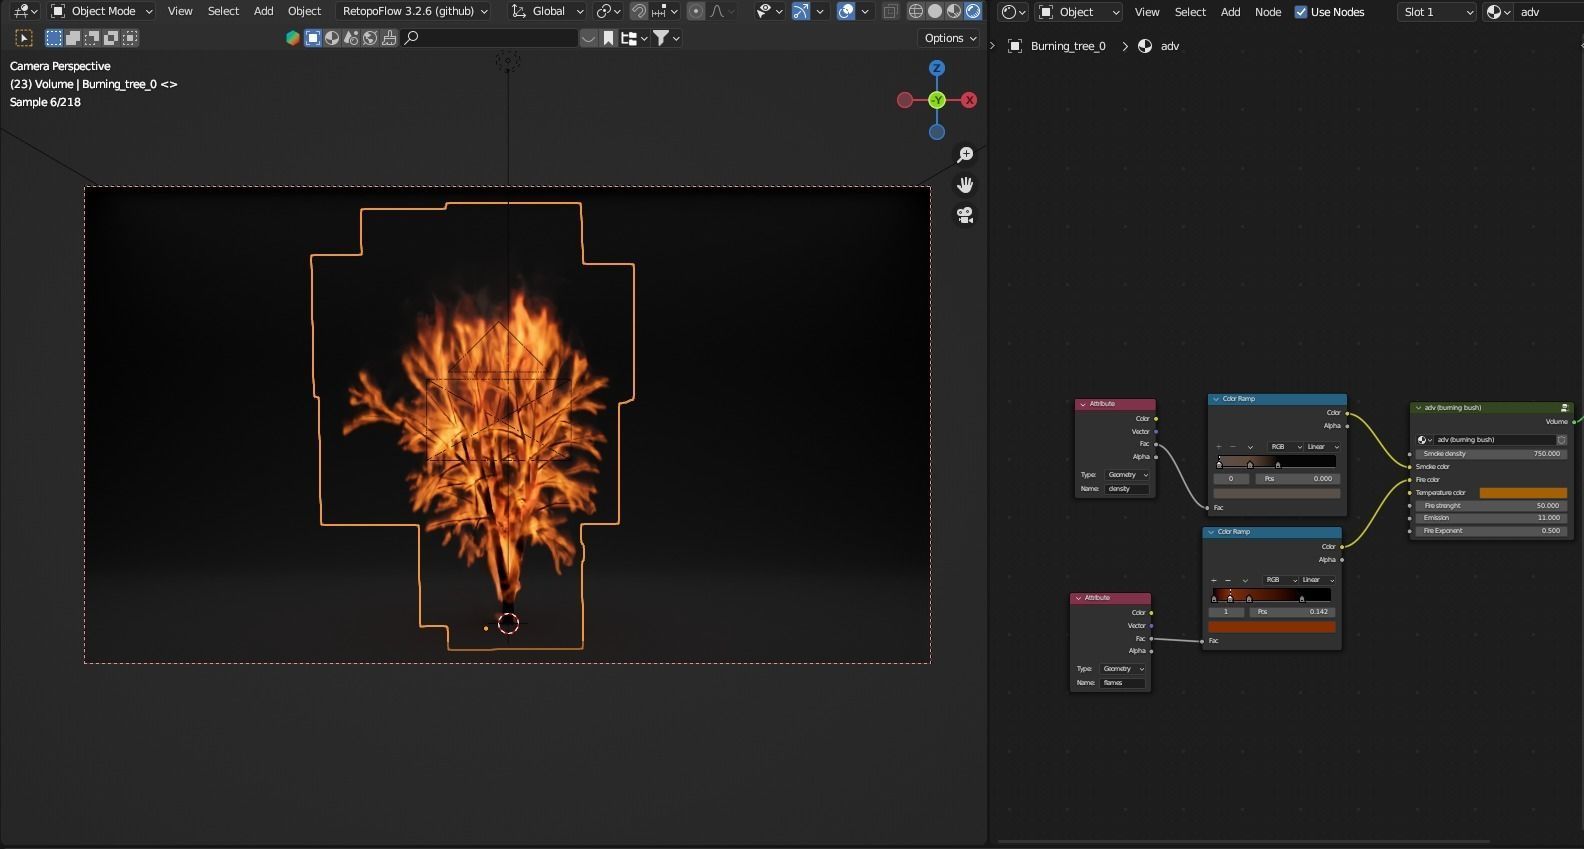Click the Emission value field

pyautogui.click(x=1490, y=518)
